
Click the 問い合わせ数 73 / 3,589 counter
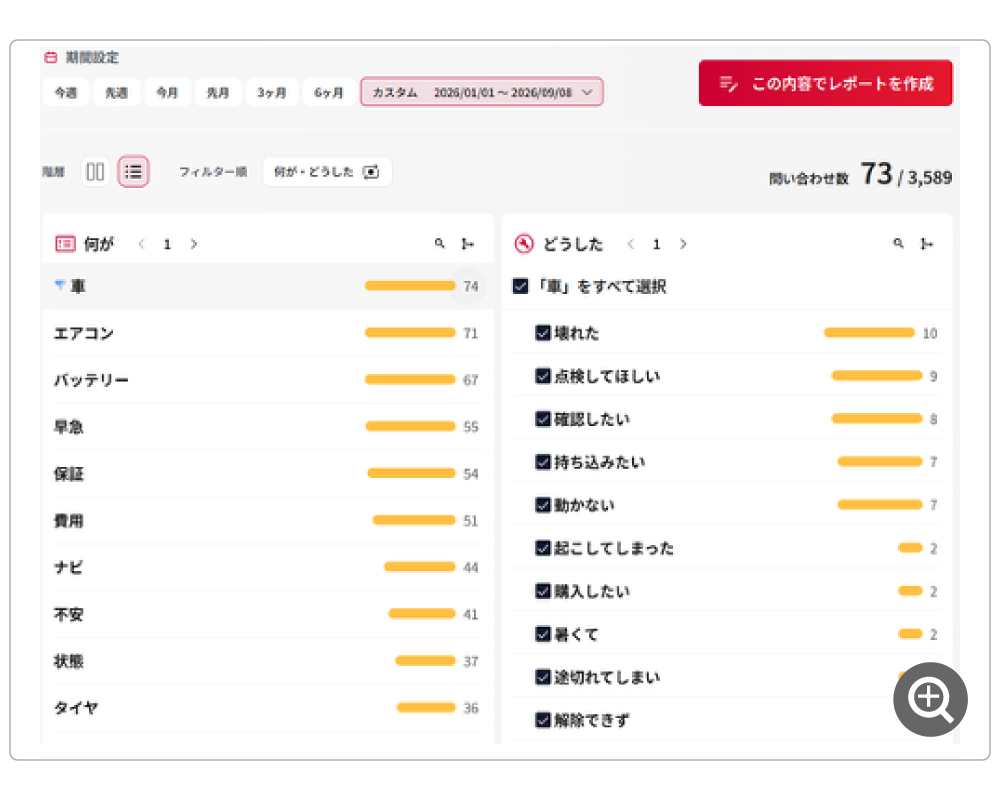pyautogui.click(x=860, y=174)
